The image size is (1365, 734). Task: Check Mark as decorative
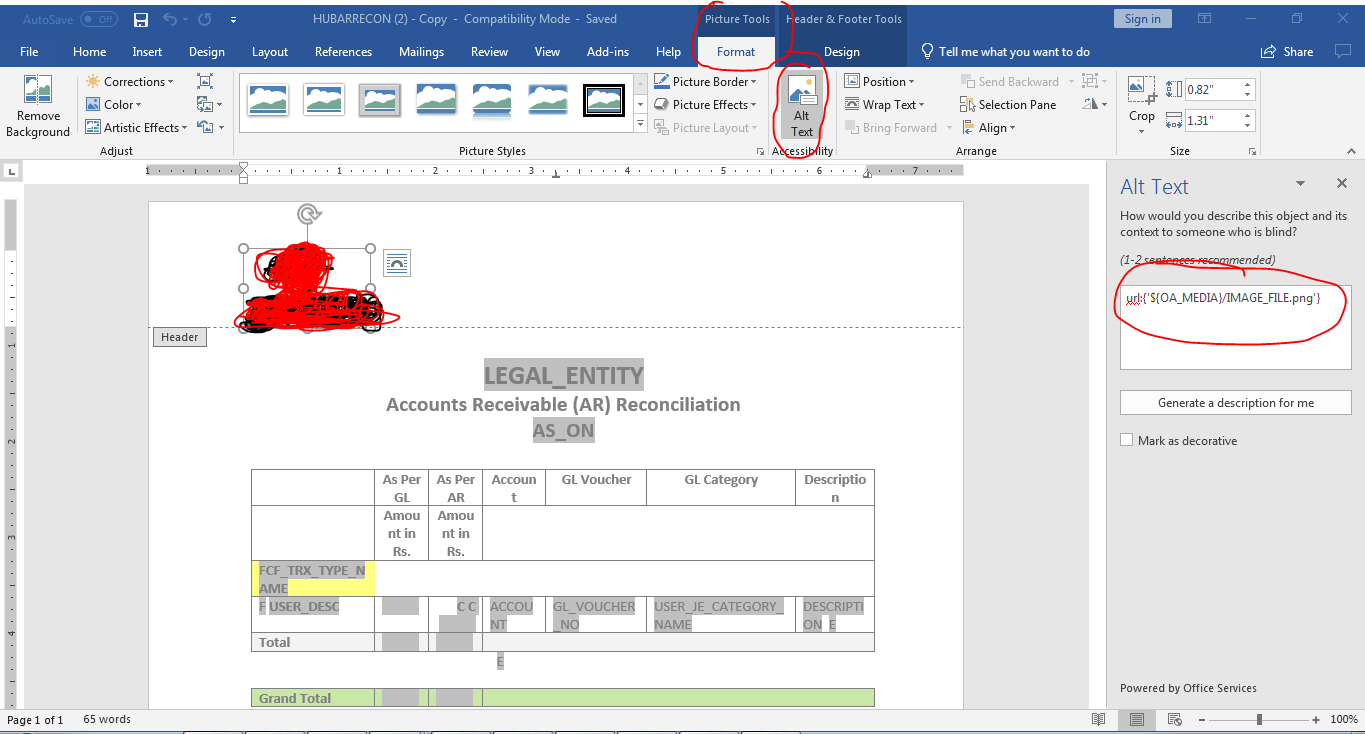coord(1126,439)
